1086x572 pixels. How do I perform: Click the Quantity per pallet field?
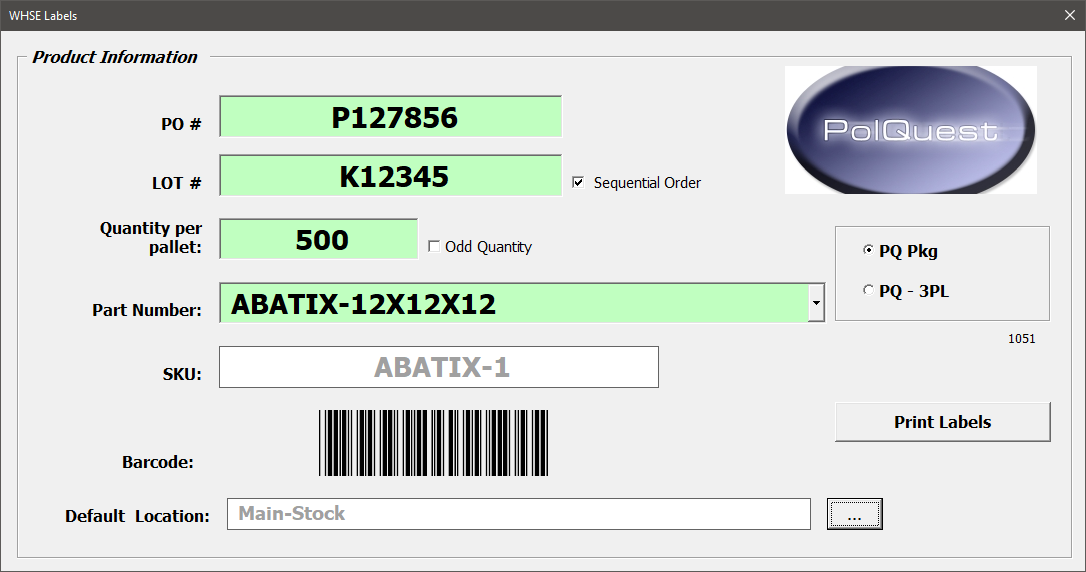click(319, 240)
